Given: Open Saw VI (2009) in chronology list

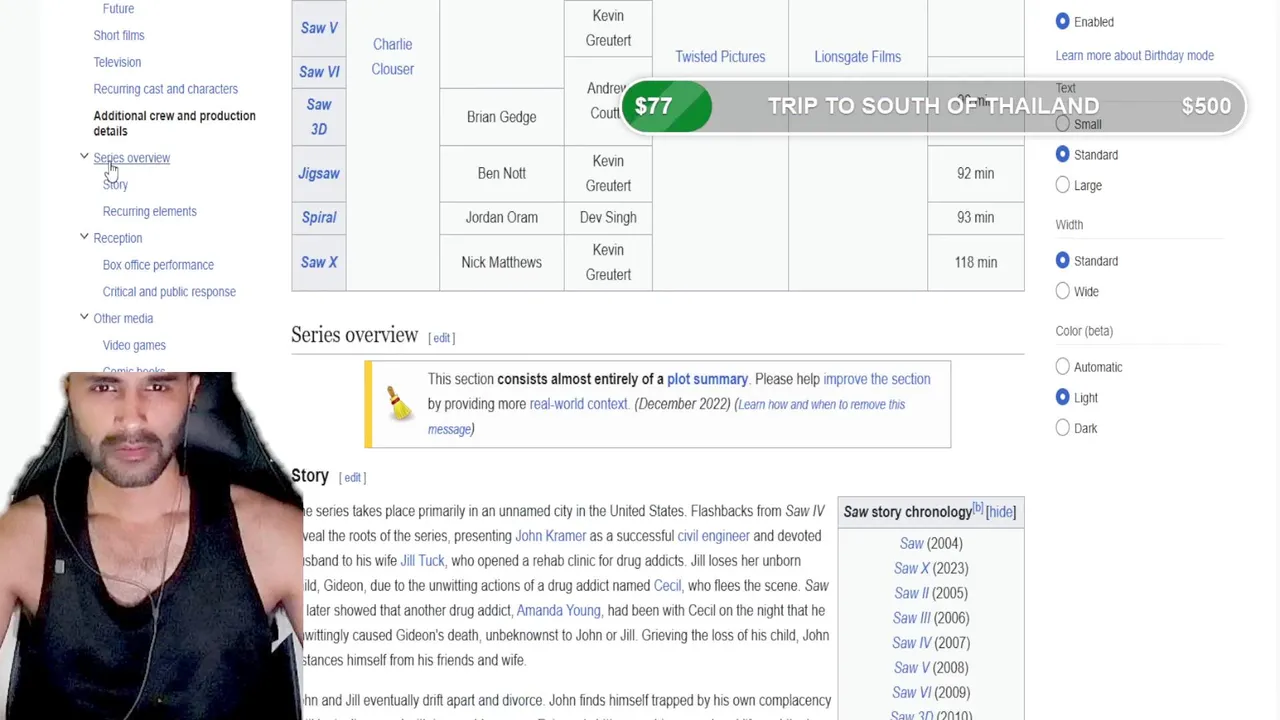Looking at the screenshot, I should 911,692.
